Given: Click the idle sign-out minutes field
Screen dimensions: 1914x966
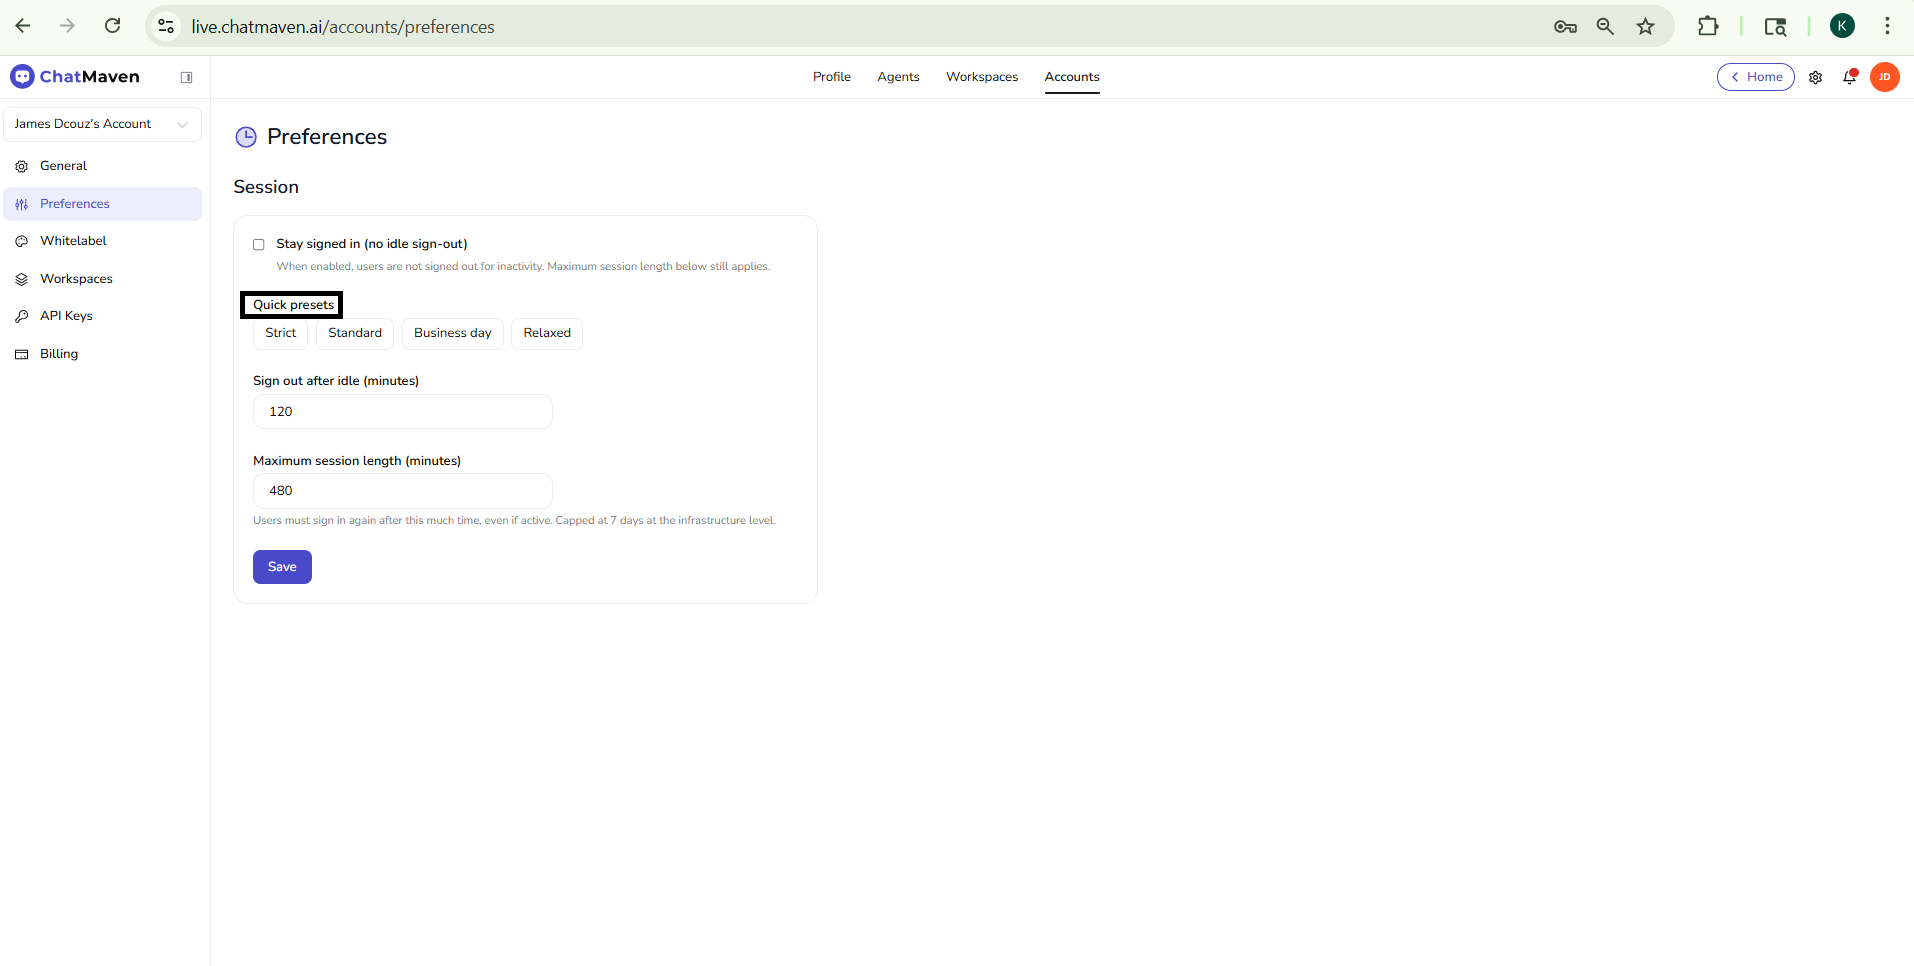Looking at the screenshot, I should pyautogui.click(x=402, y=412).
